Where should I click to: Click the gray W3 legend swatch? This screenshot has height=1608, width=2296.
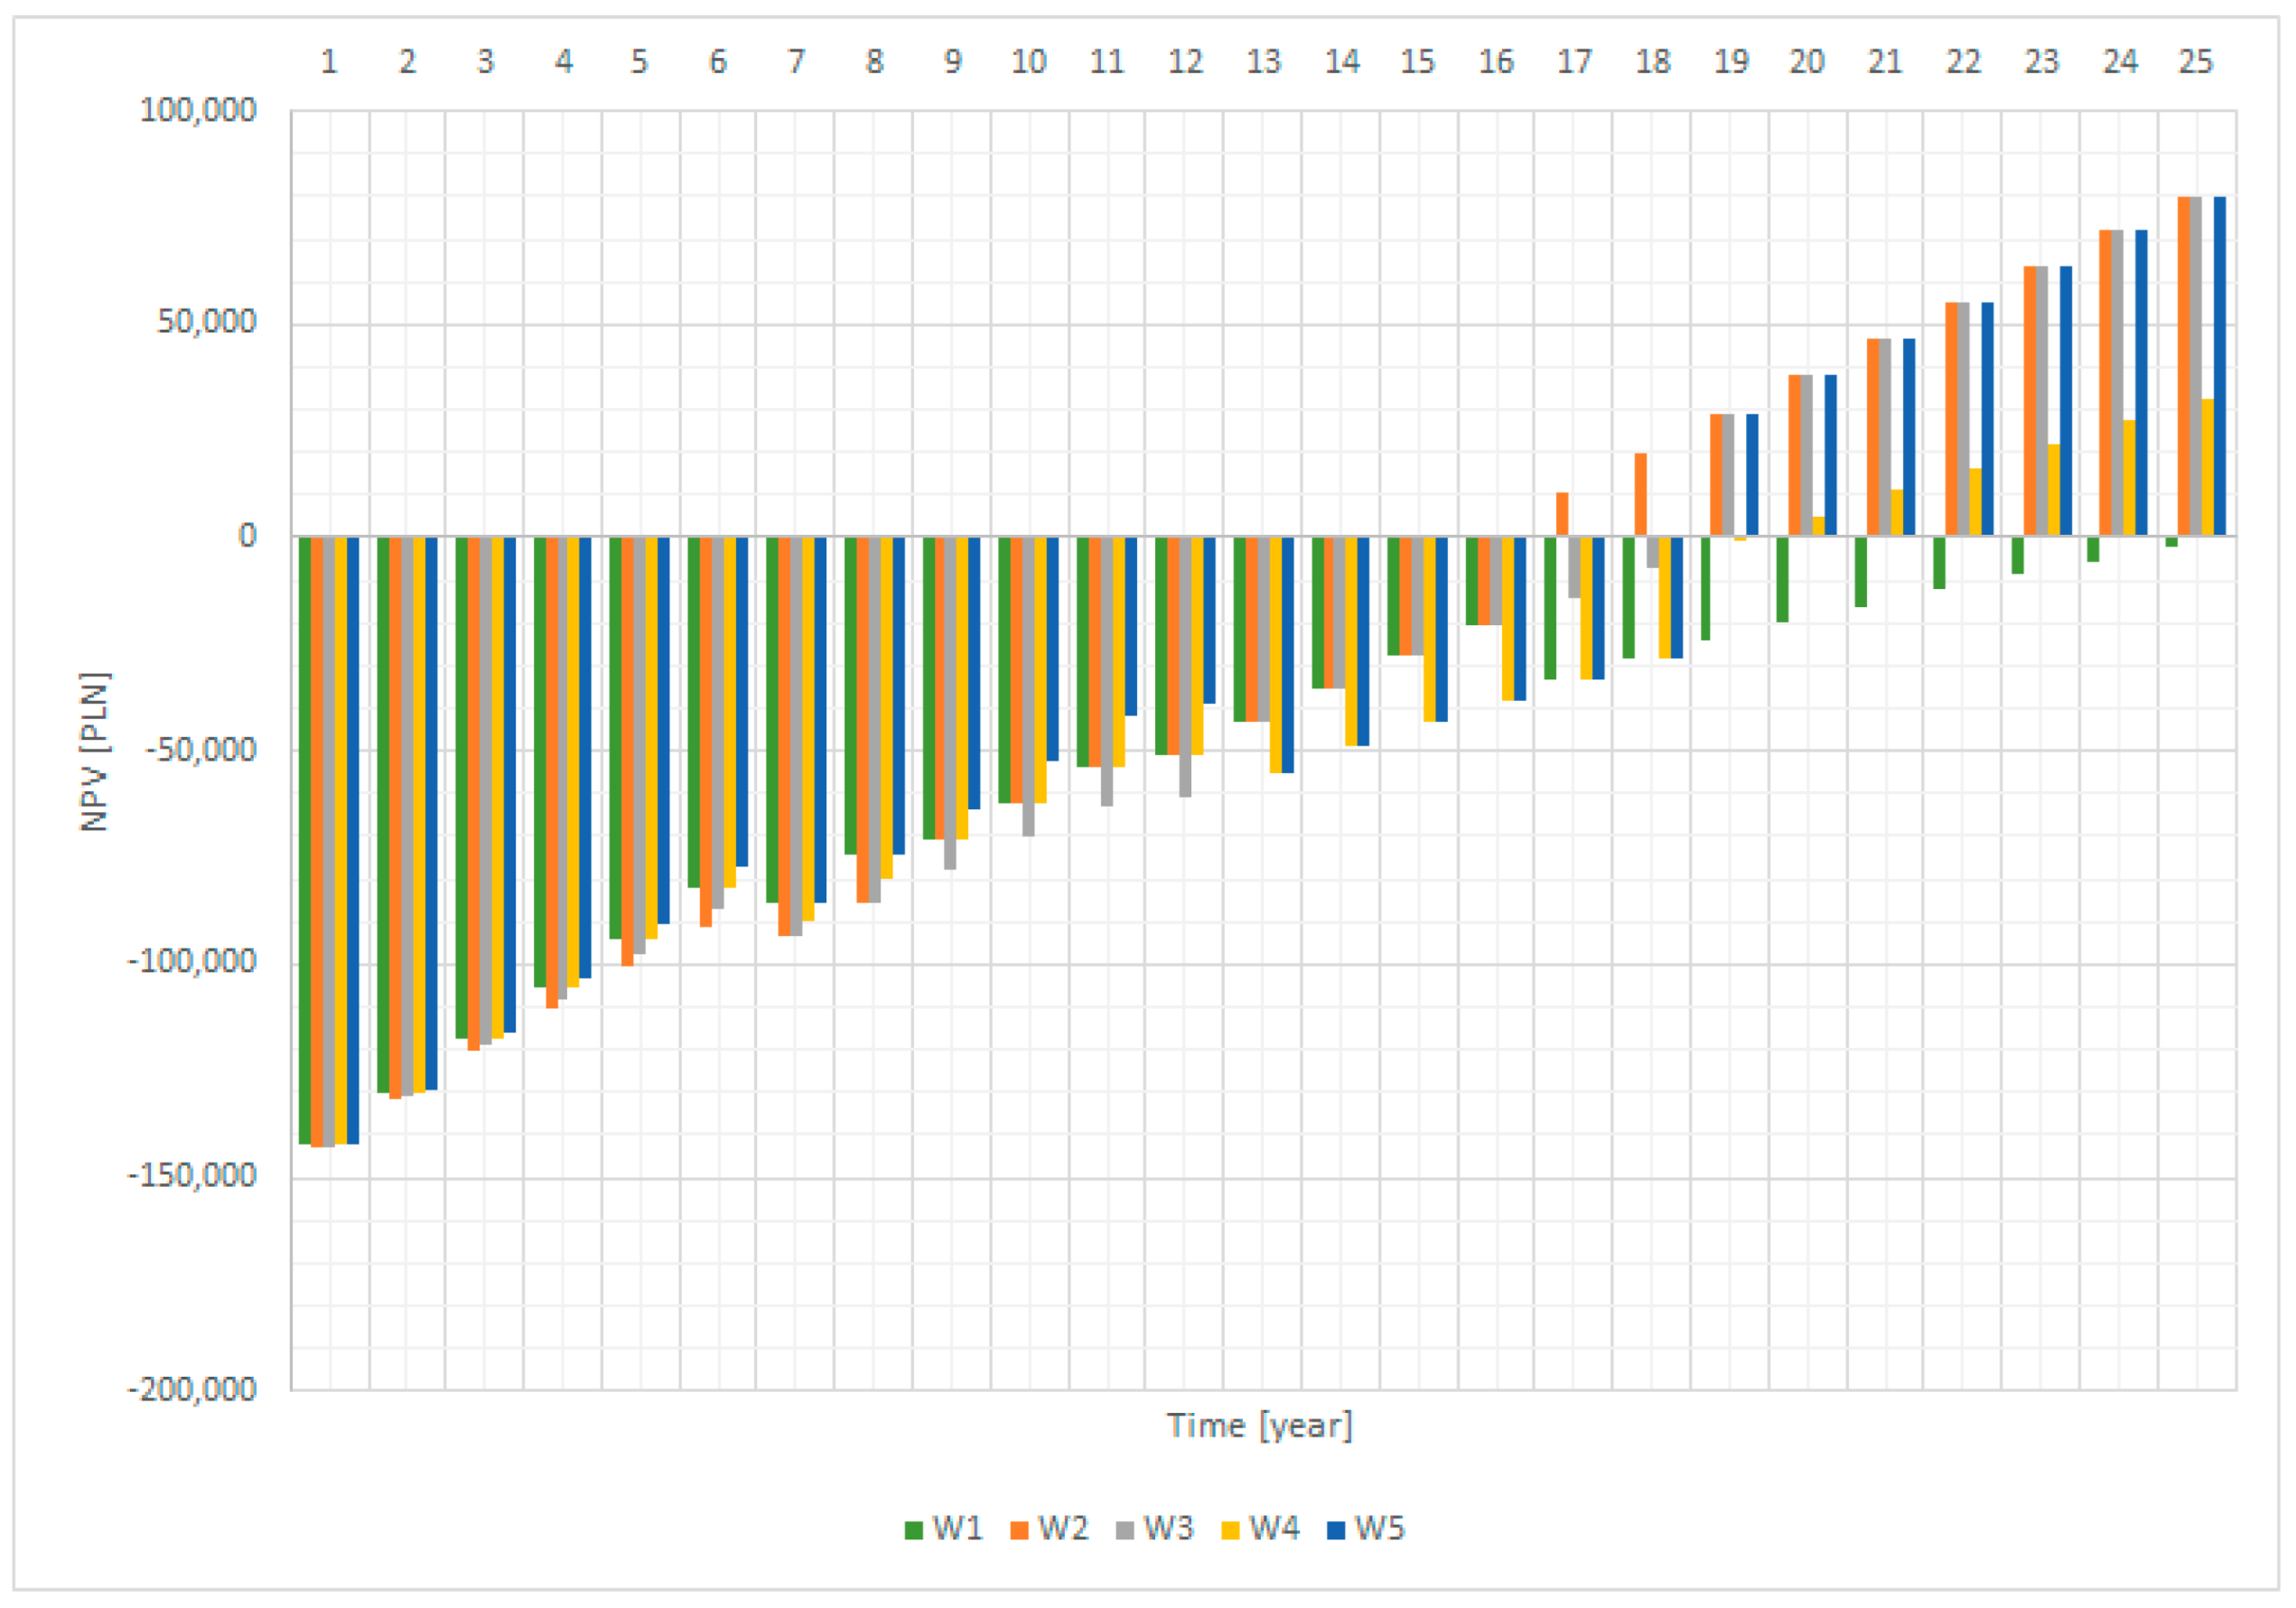[x=1125, y=1530]
